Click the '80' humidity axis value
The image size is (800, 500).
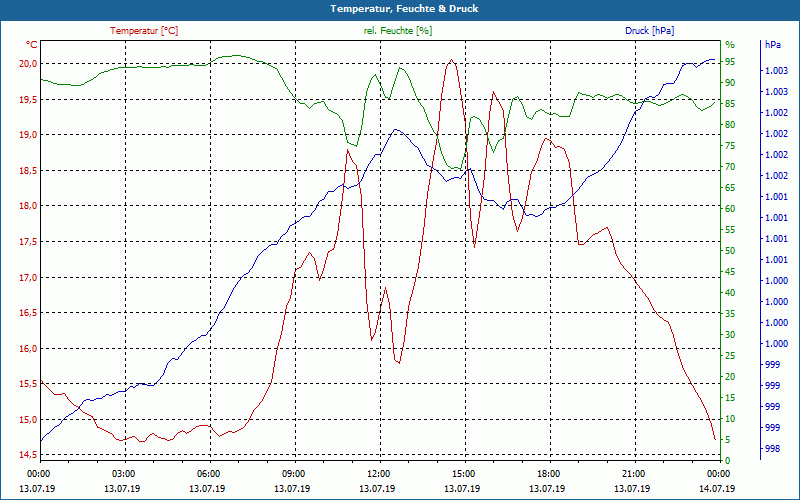click(730, 125)
